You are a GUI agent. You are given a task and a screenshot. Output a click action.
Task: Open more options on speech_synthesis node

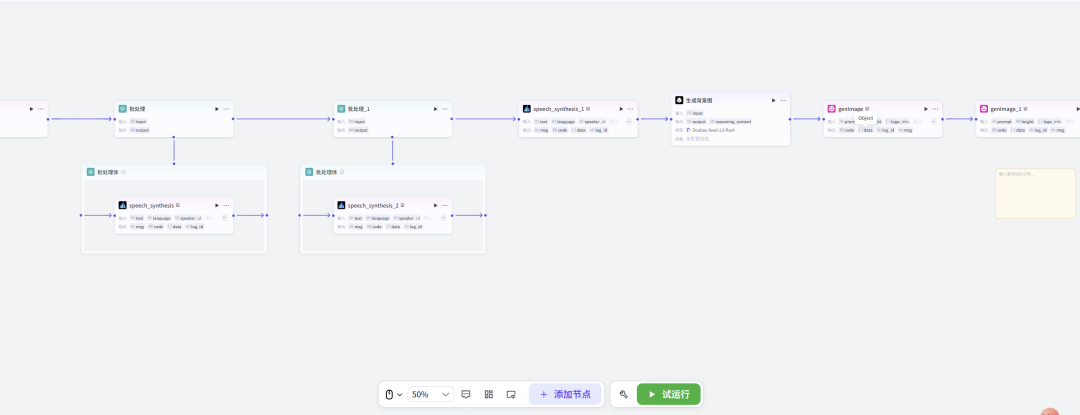coord(226,205)
